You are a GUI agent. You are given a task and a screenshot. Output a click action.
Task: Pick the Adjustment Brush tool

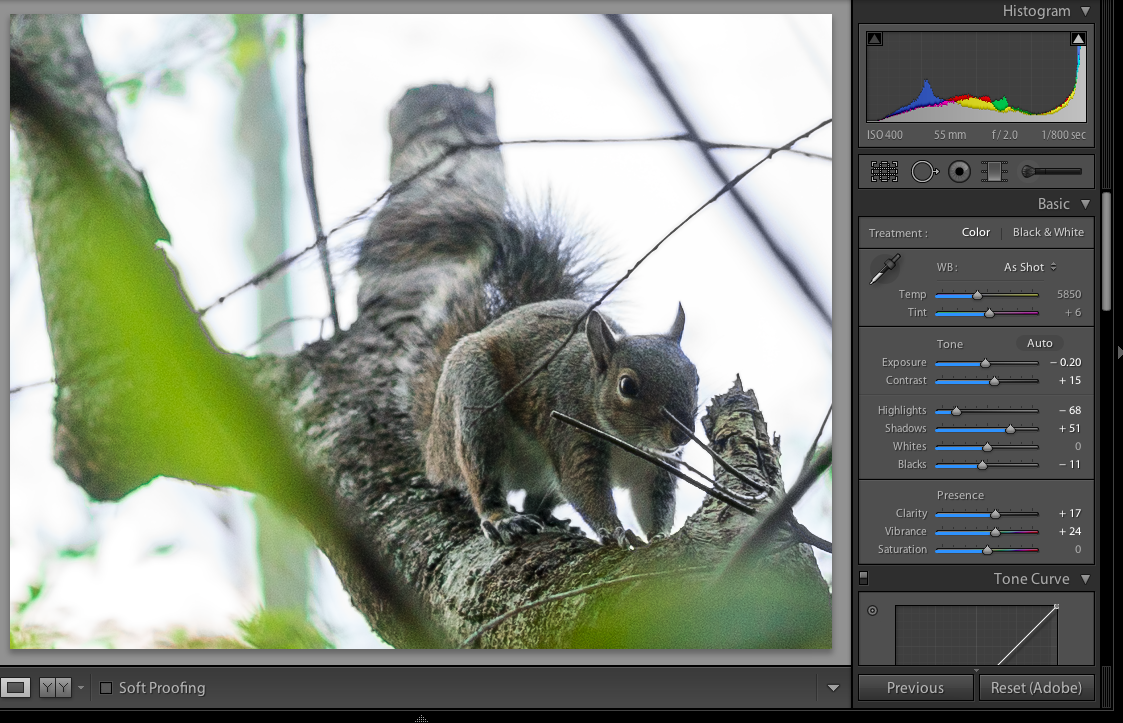click(x=1052, y=172)
